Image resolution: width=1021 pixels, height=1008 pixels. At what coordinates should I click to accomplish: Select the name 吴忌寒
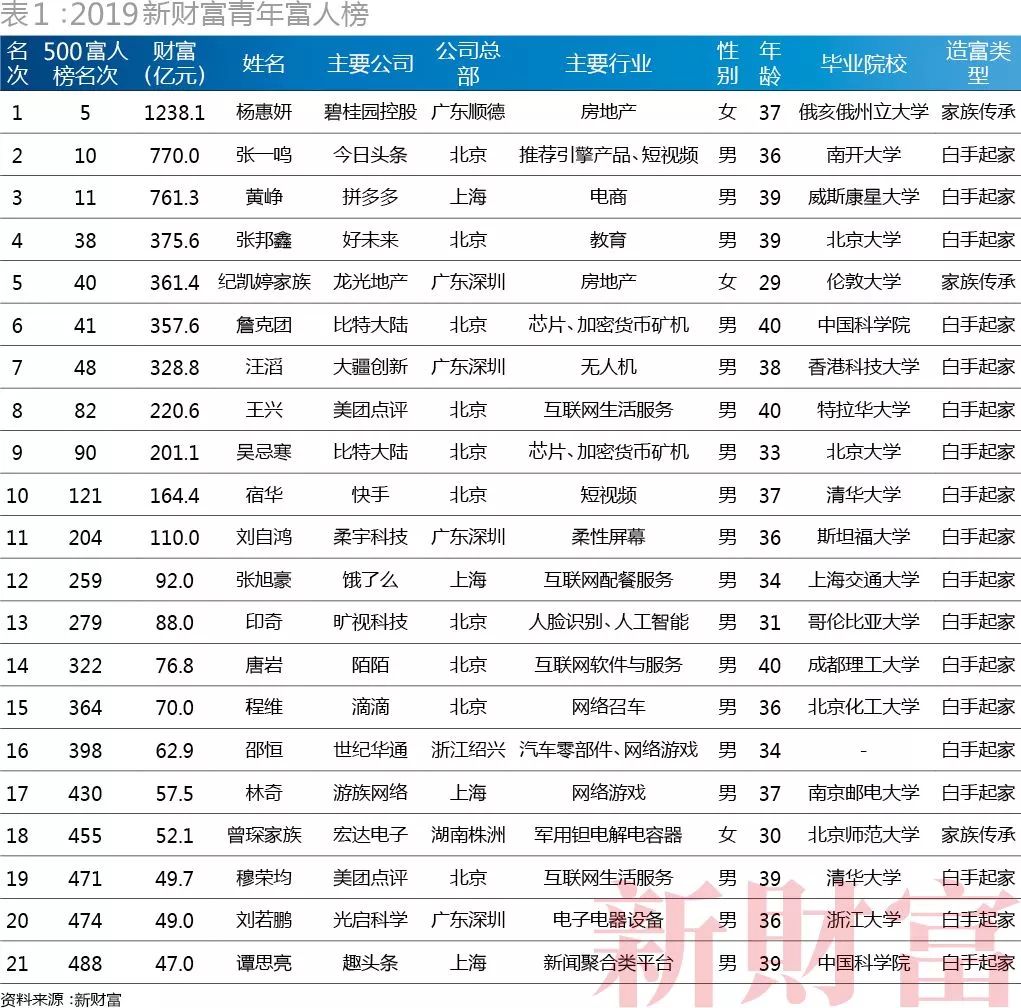pyautogui.click(x=264, y=452)
